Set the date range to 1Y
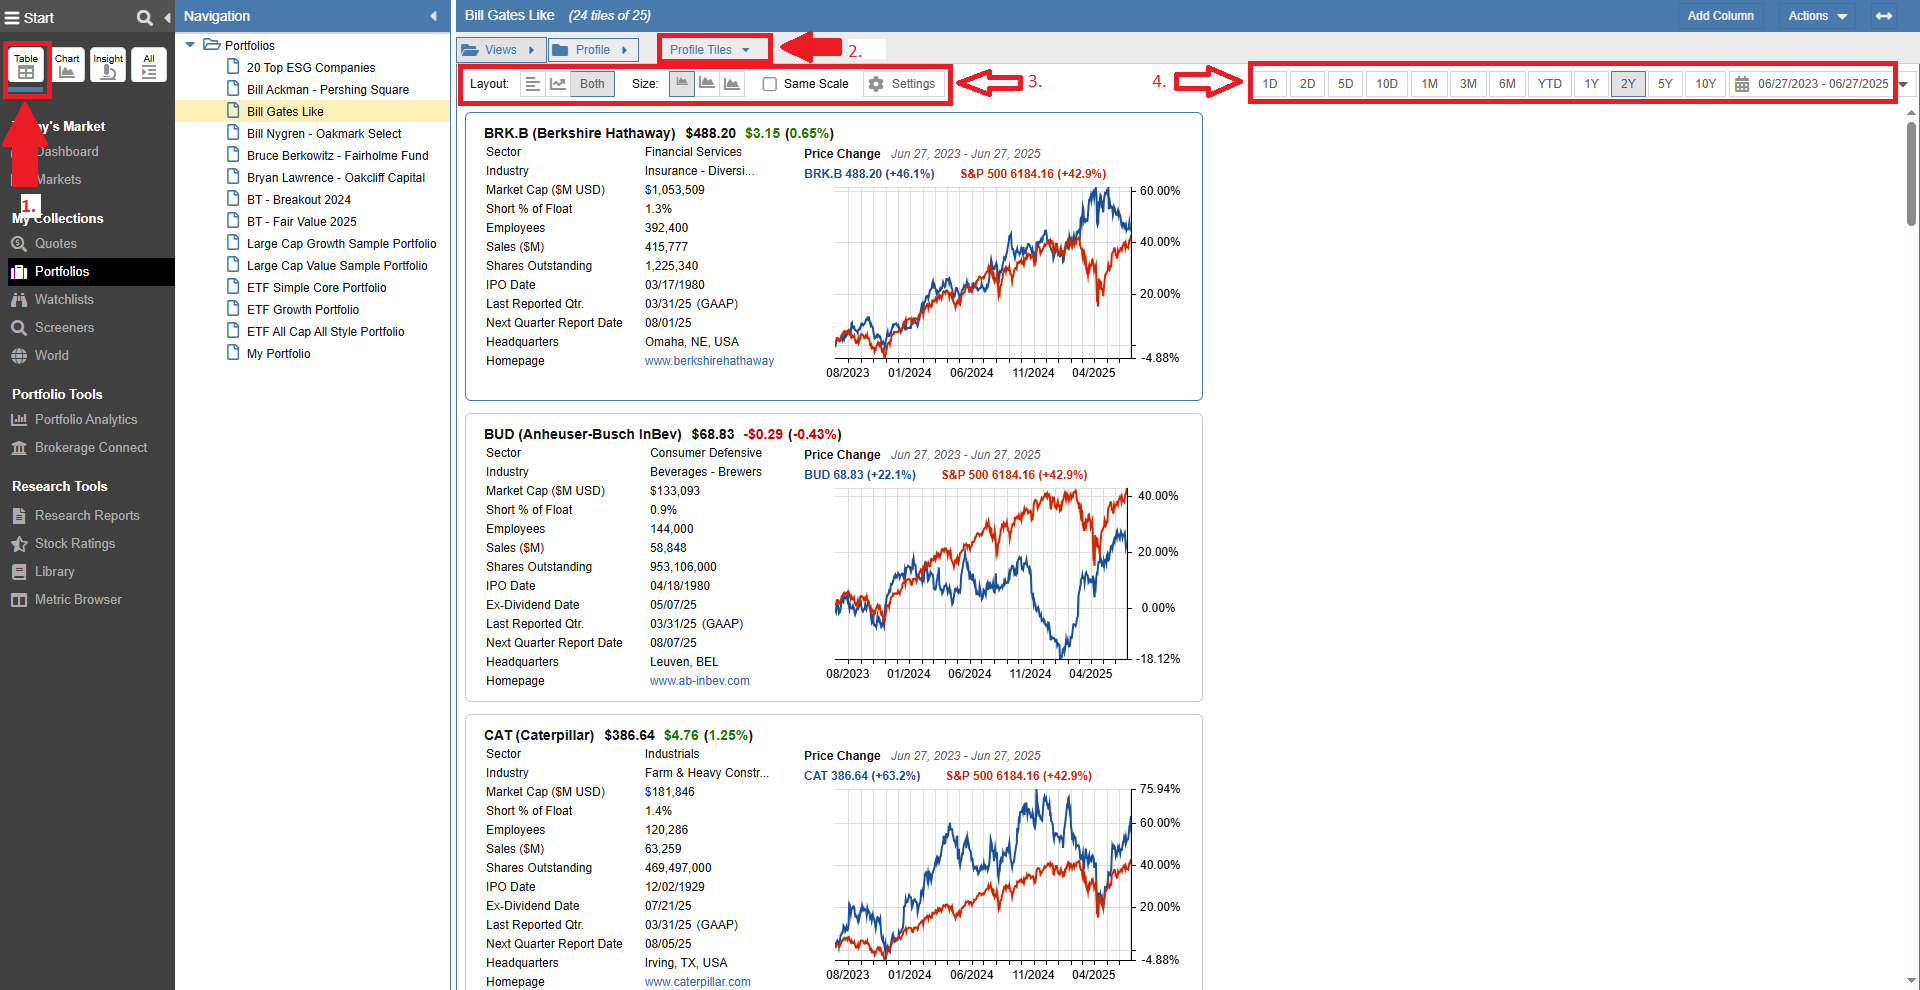 pyautogui.click(x=1592, y=84)
